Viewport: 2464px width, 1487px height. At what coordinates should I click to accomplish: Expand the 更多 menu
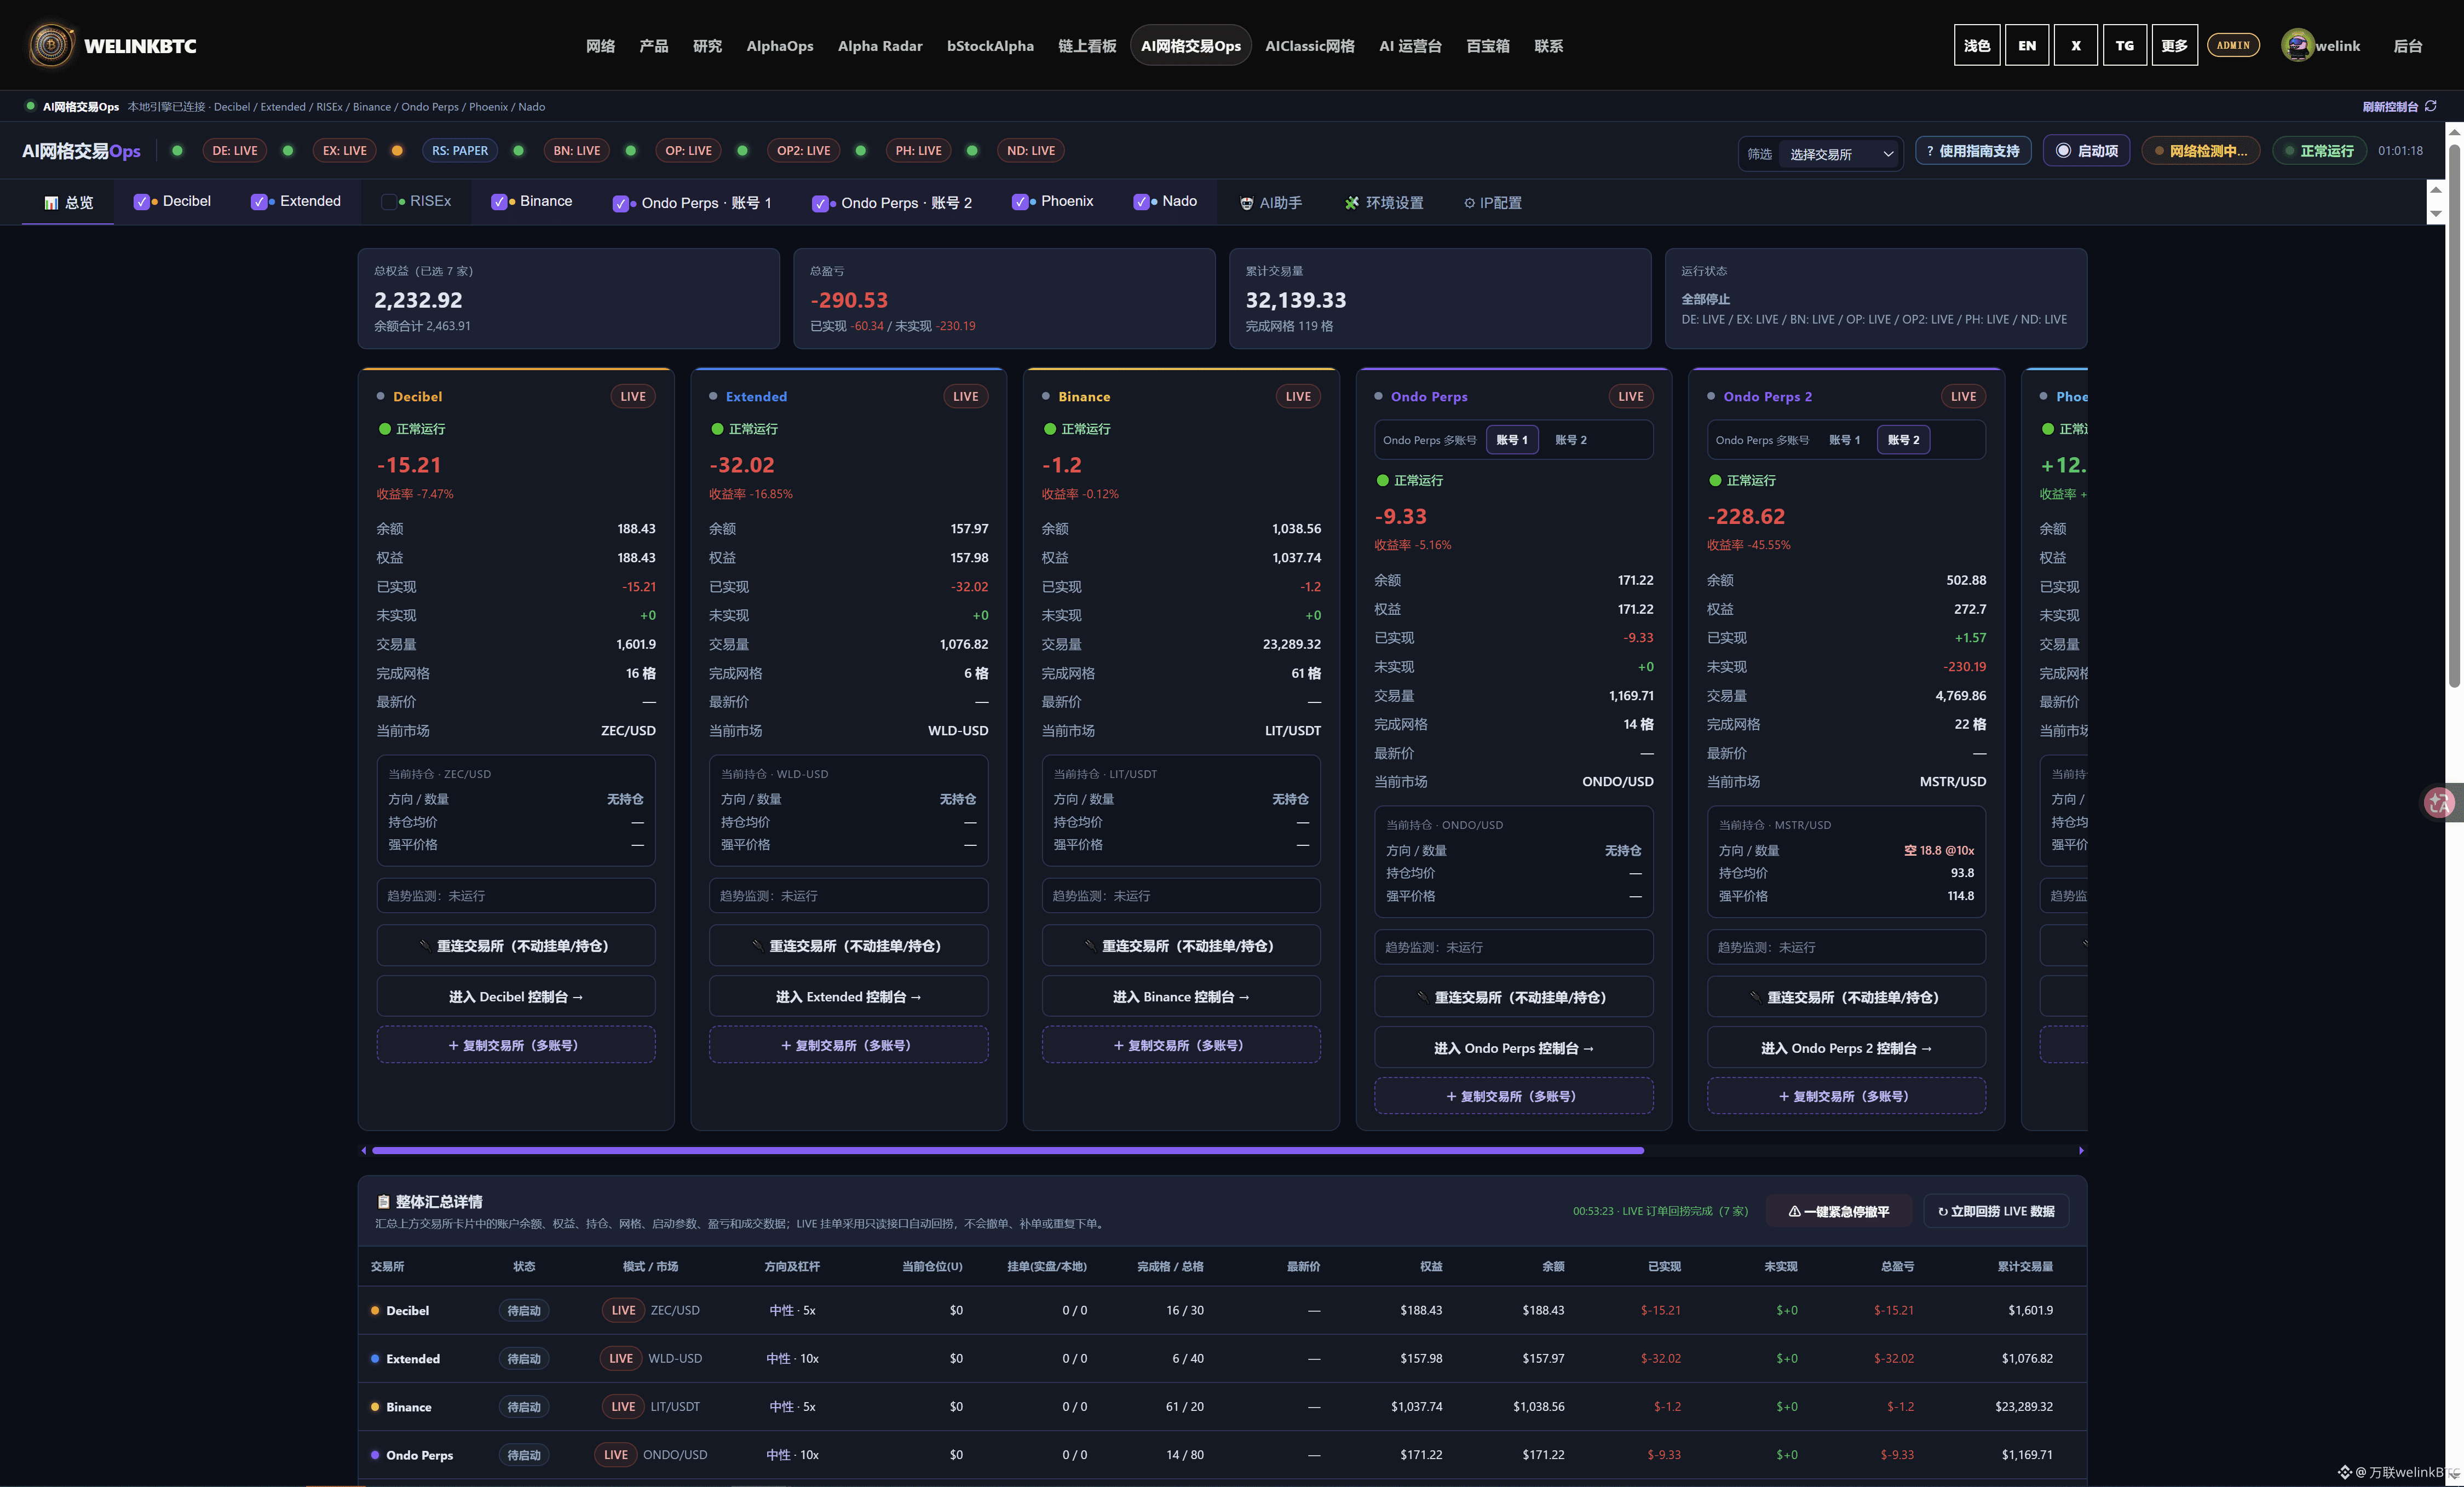[x=2174, y=45]
